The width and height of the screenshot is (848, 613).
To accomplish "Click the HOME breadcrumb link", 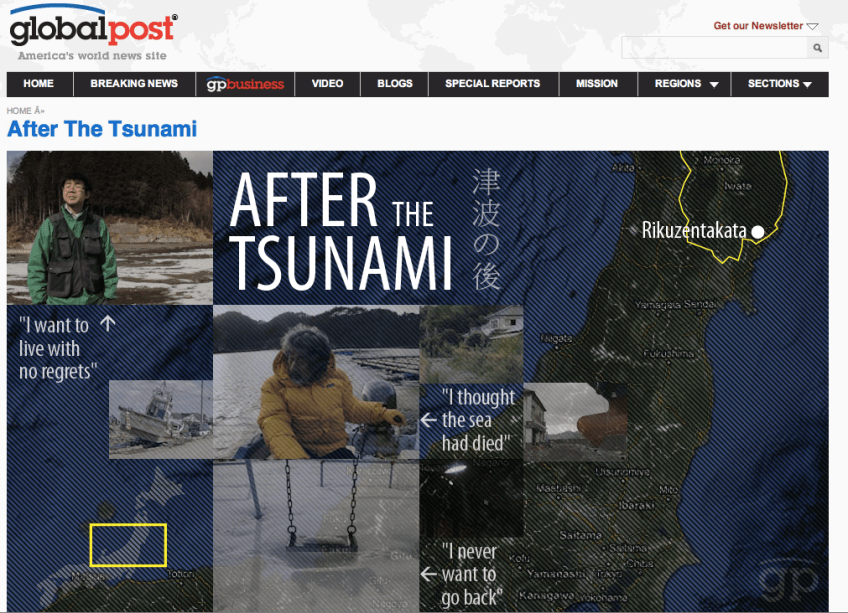I will [19, 111].
